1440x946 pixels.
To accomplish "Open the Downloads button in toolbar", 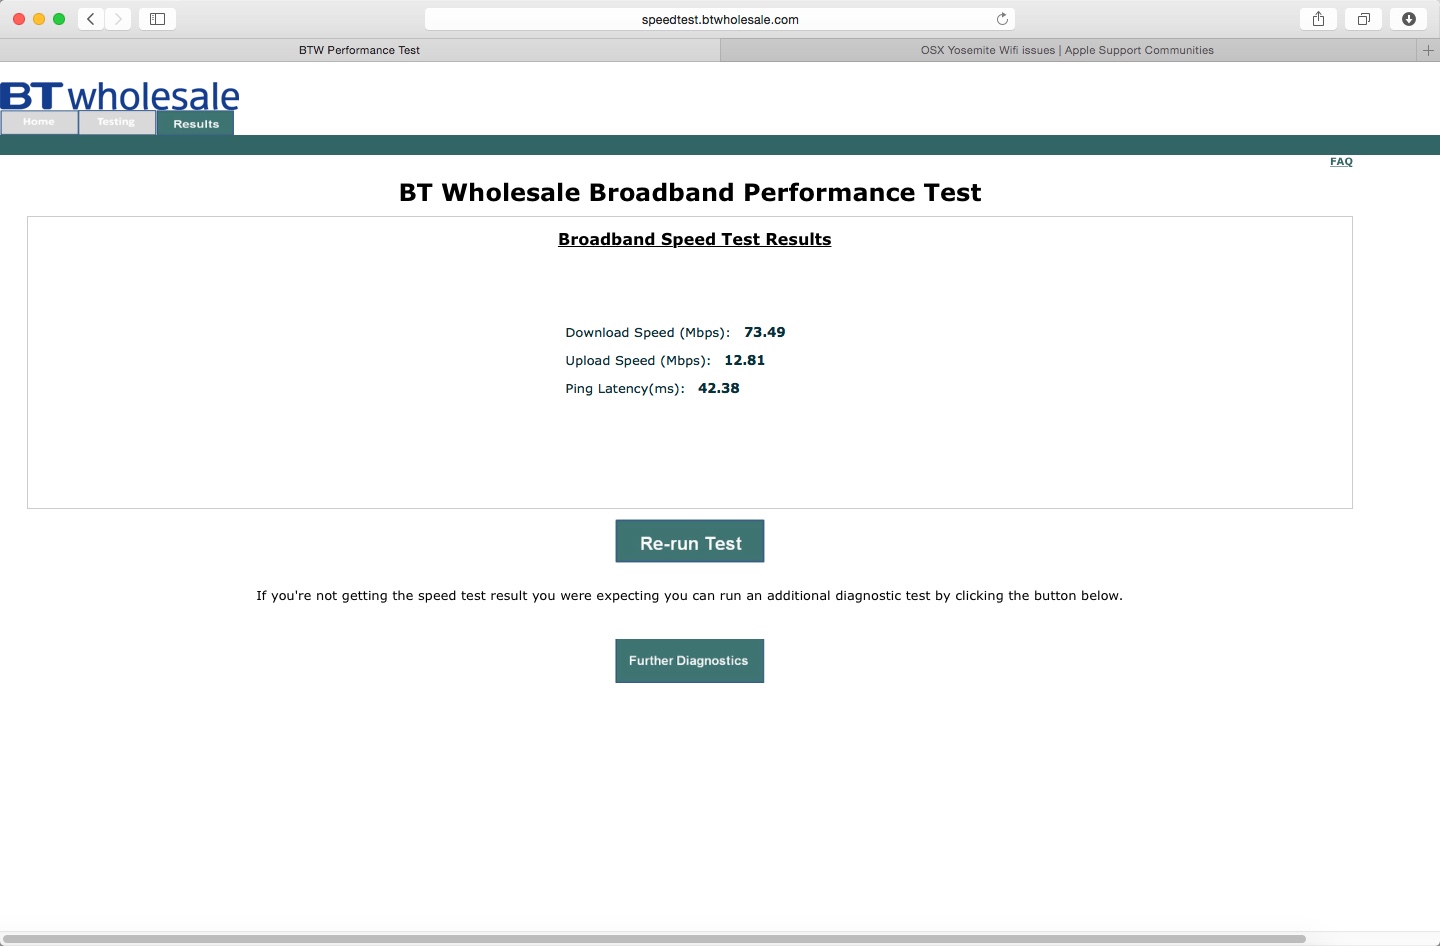I will (1408, 19).
